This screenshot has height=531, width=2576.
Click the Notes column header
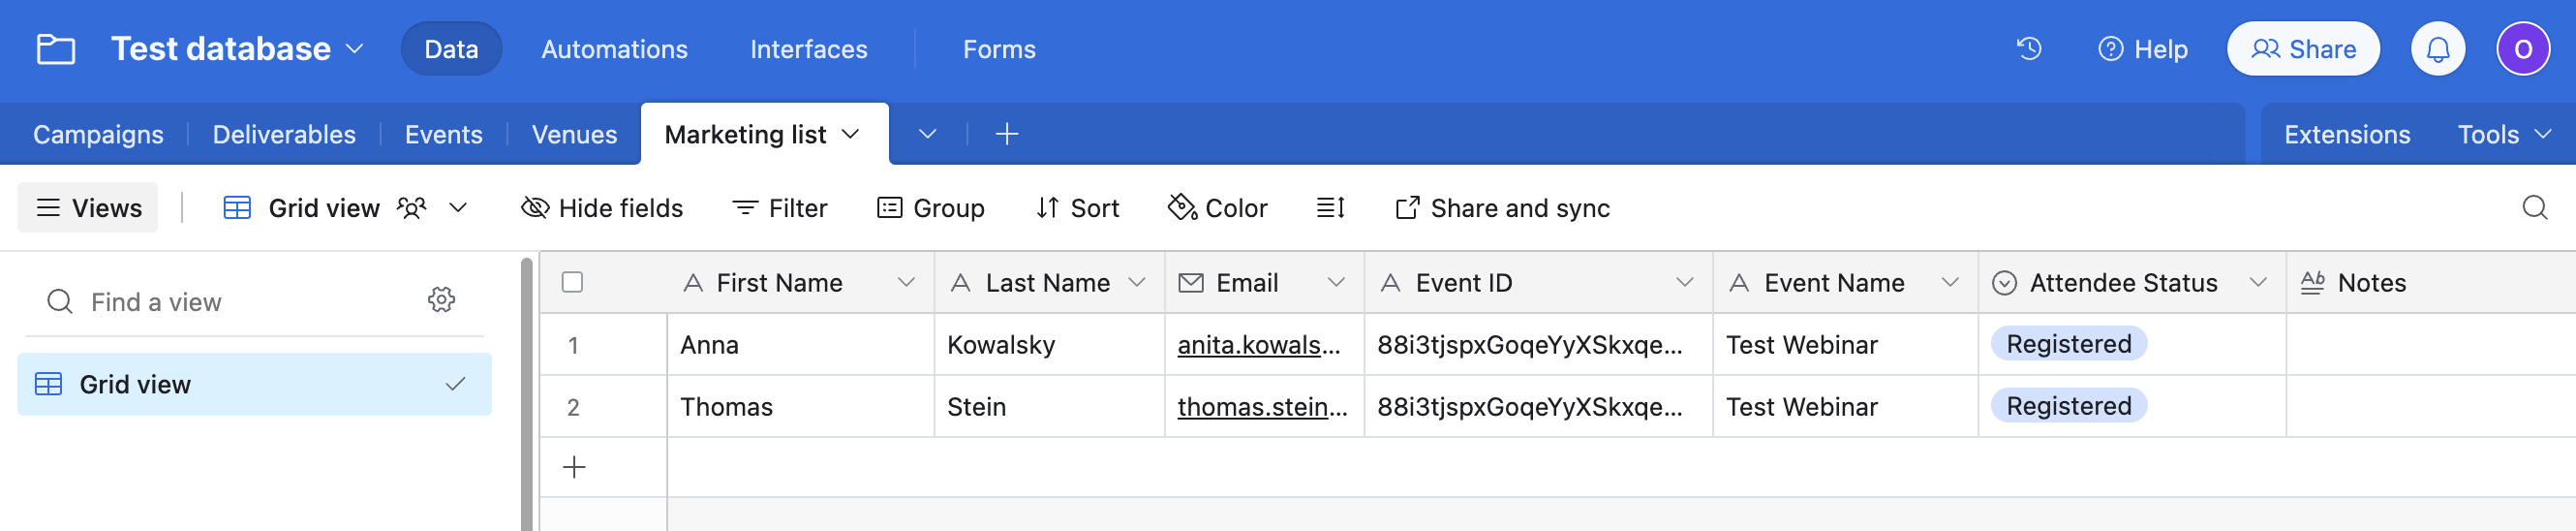click(2430, 283)
